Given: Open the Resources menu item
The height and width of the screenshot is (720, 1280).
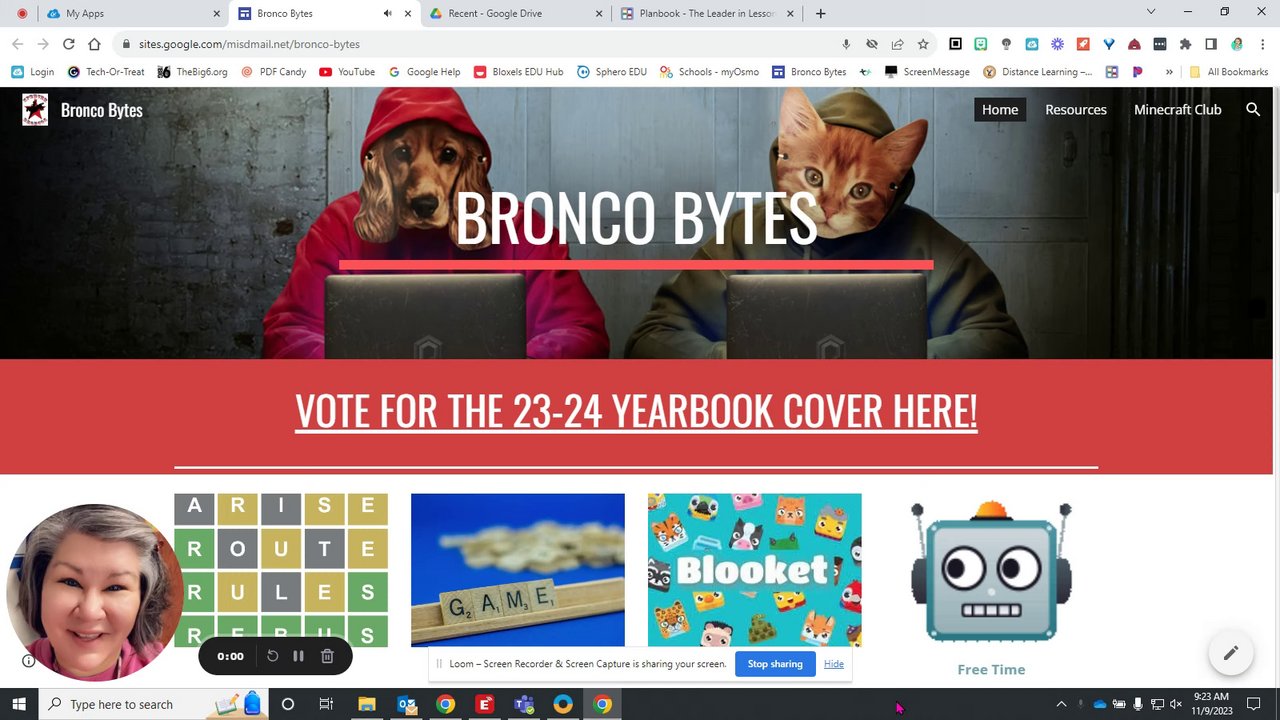Looking at the screenshot, I should click(x=1076, y=110).
